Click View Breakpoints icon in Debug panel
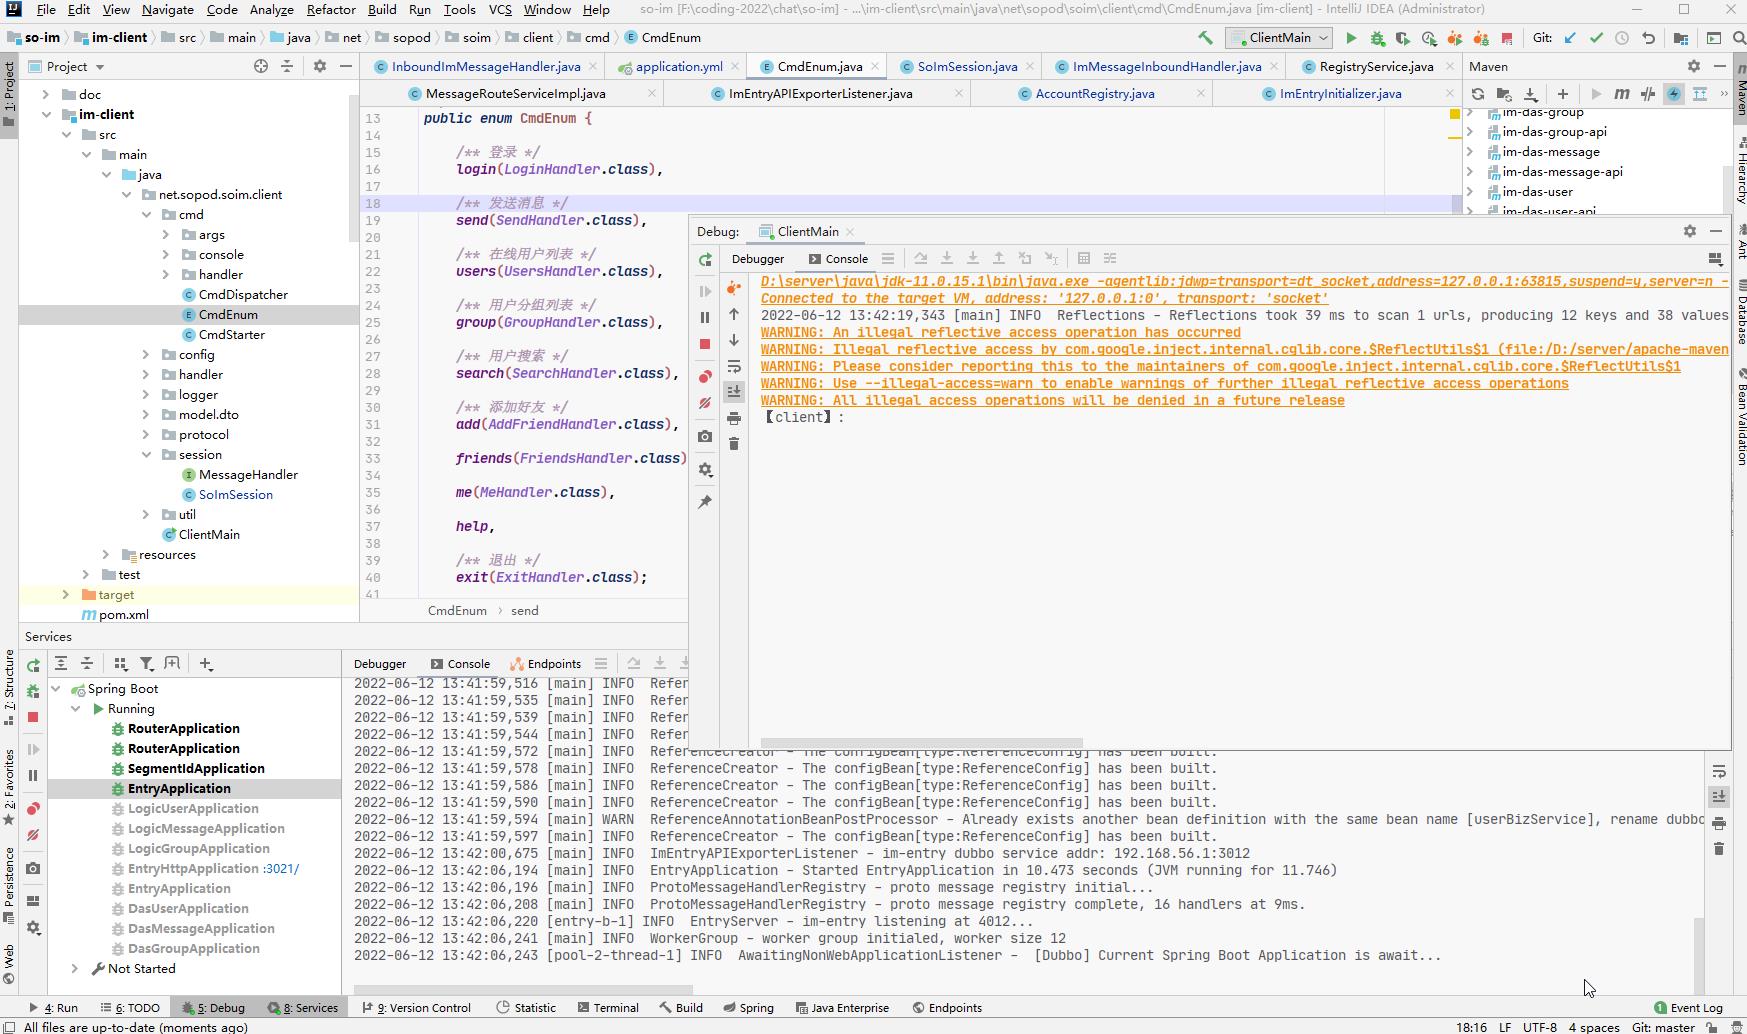Viewport: 1747px width, 1034px height. (705, 377)
